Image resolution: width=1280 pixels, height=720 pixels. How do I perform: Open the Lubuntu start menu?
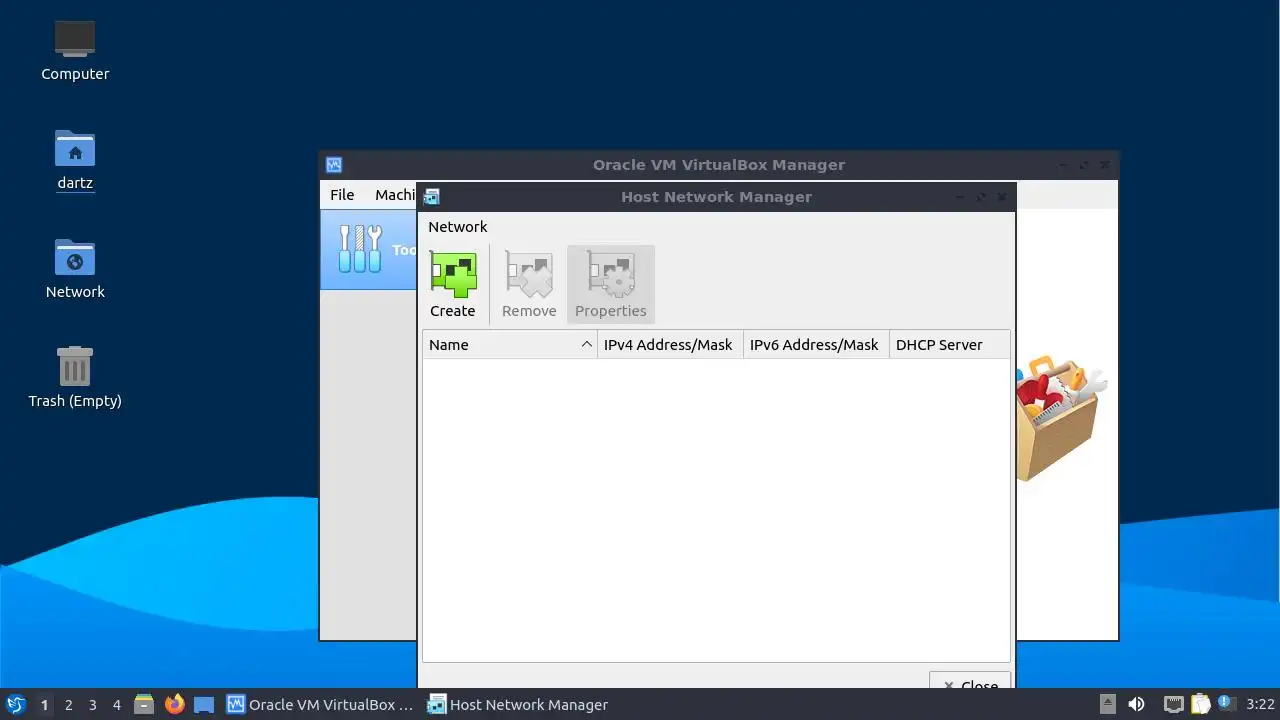pyautogui.click(x=16, y=705)
